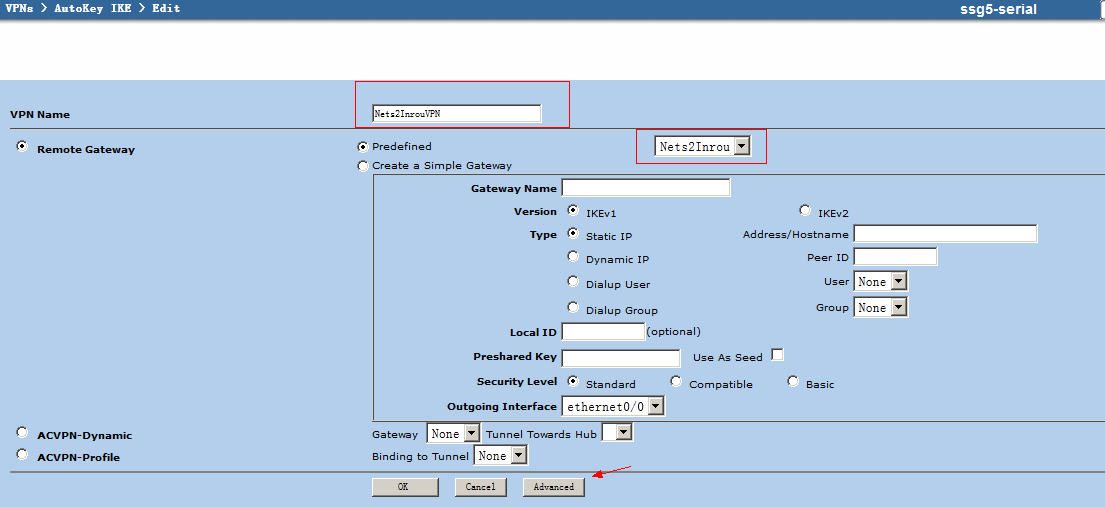Enable the Use As Seed checkbox

[777, 355]
